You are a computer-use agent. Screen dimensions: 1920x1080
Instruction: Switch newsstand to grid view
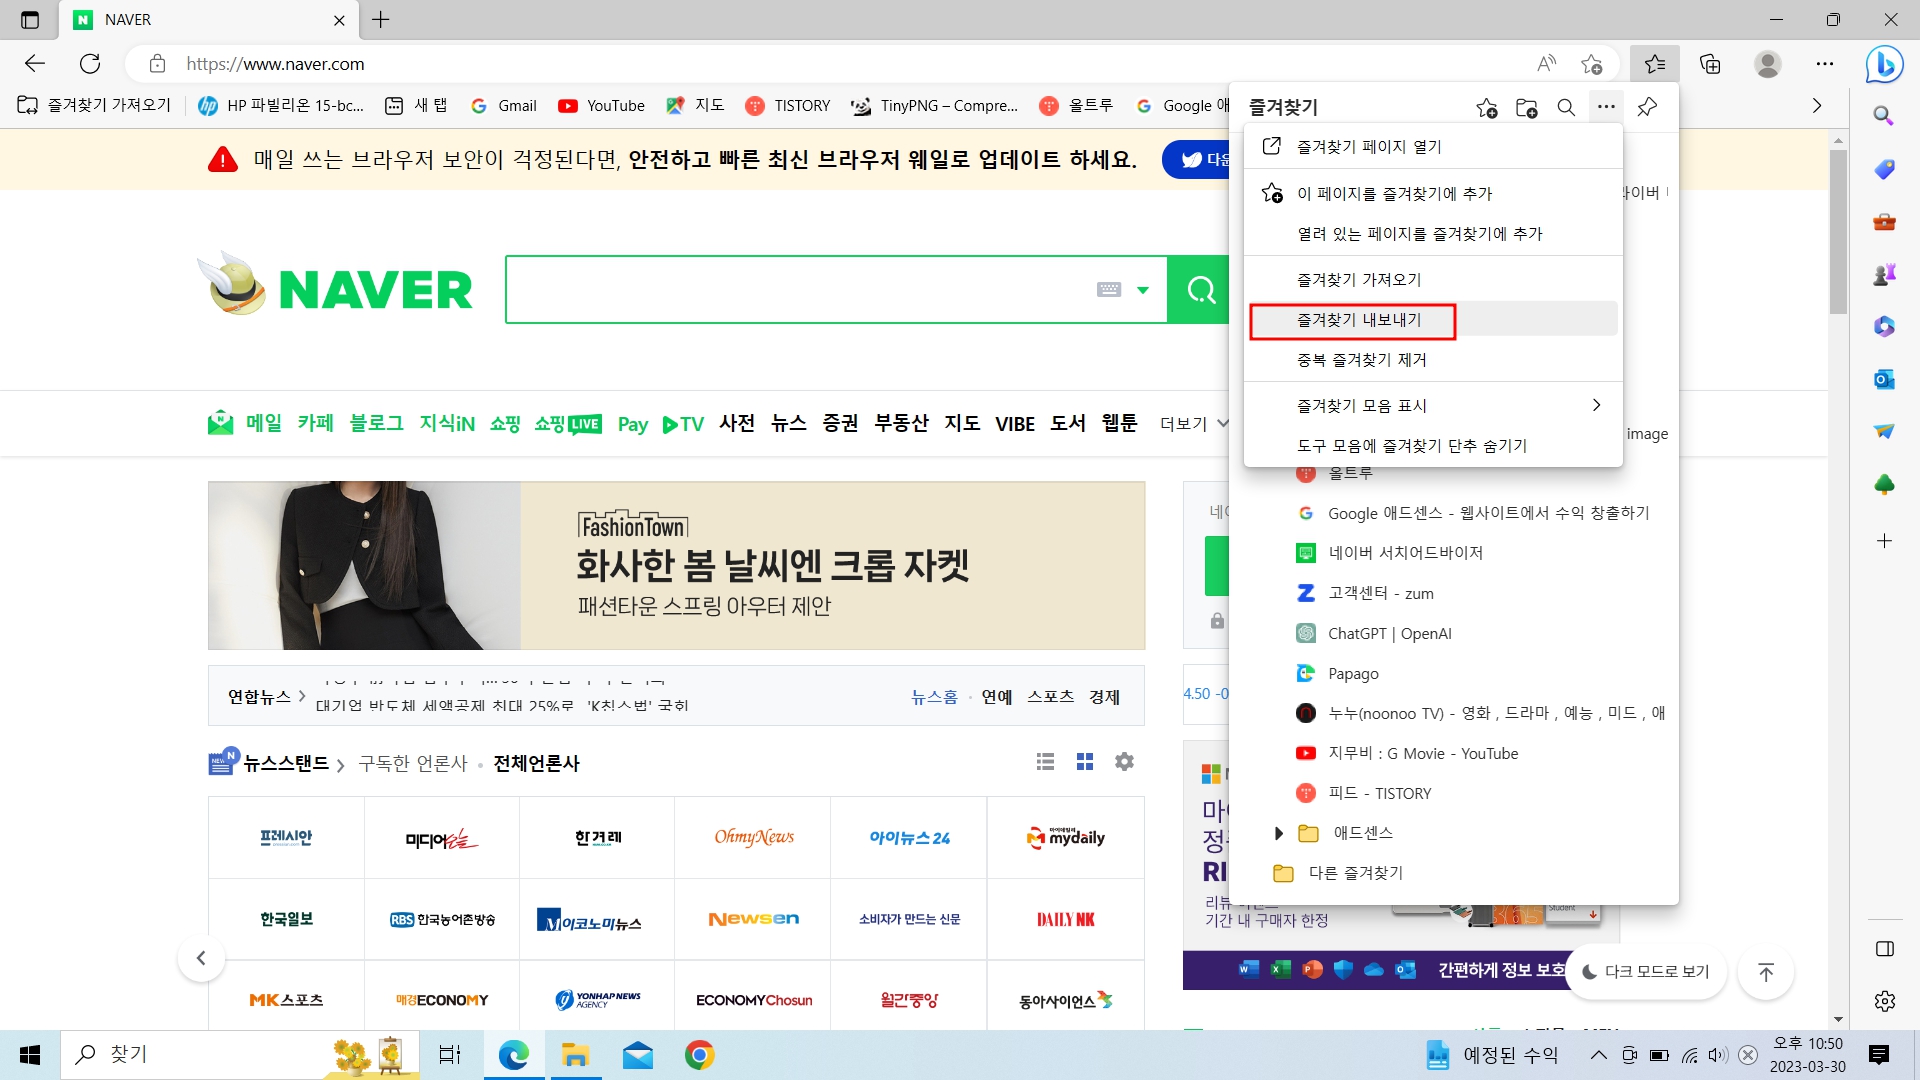click(x=1085, y=762)
